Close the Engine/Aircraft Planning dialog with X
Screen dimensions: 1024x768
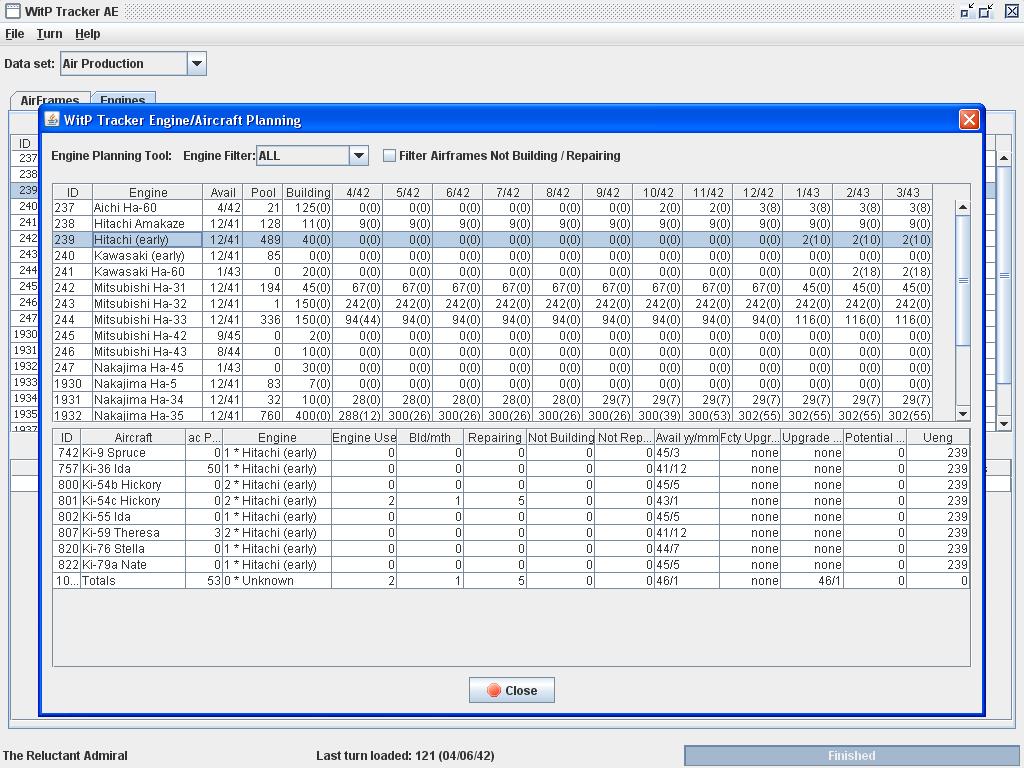tap(968, 120)
